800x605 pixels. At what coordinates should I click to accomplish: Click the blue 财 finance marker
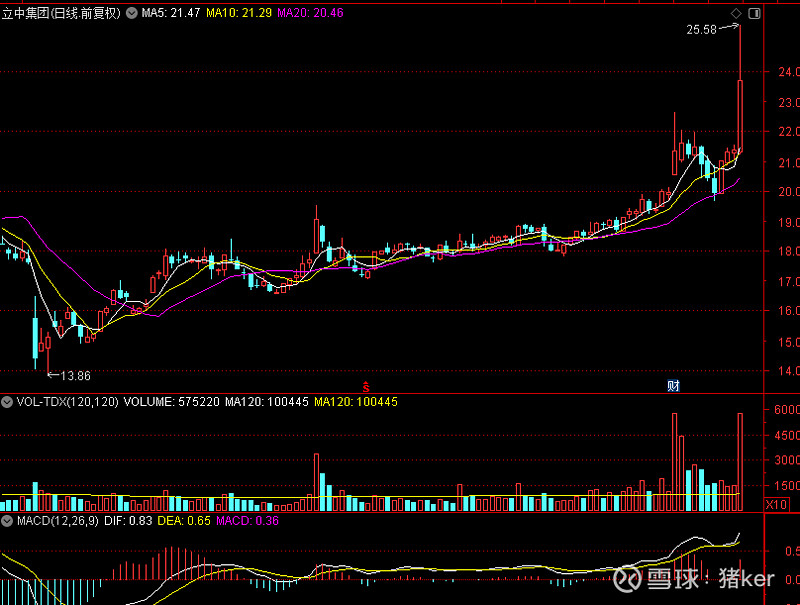pos(673,386)
